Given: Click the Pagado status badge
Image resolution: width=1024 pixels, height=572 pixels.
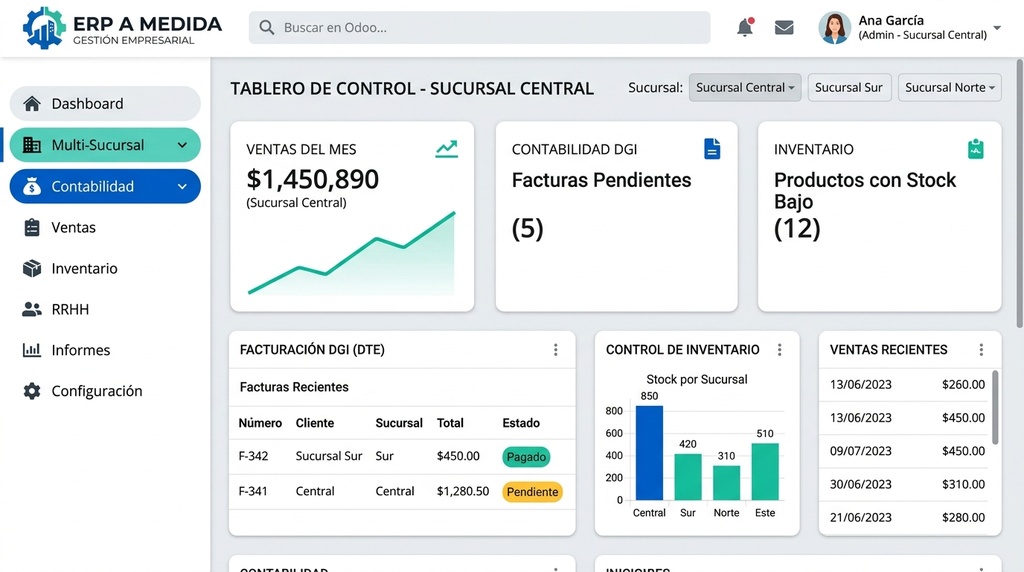Looking at the screenshot, I should 526,456.
